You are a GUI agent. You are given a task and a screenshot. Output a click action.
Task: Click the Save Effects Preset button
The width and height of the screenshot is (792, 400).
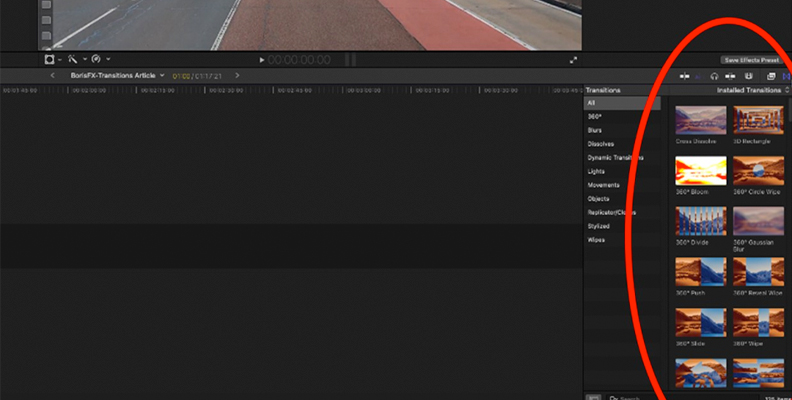click(752, 60)
